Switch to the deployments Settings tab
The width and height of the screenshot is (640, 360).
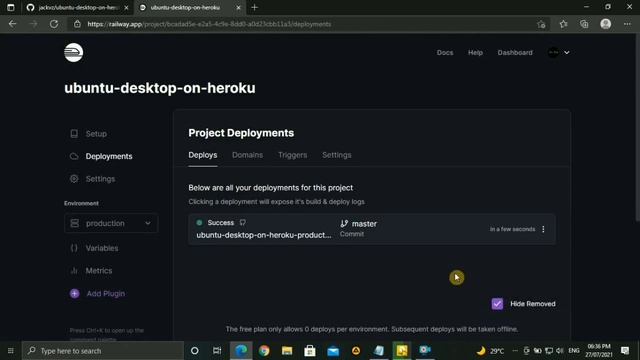click(x=336, y=155)
